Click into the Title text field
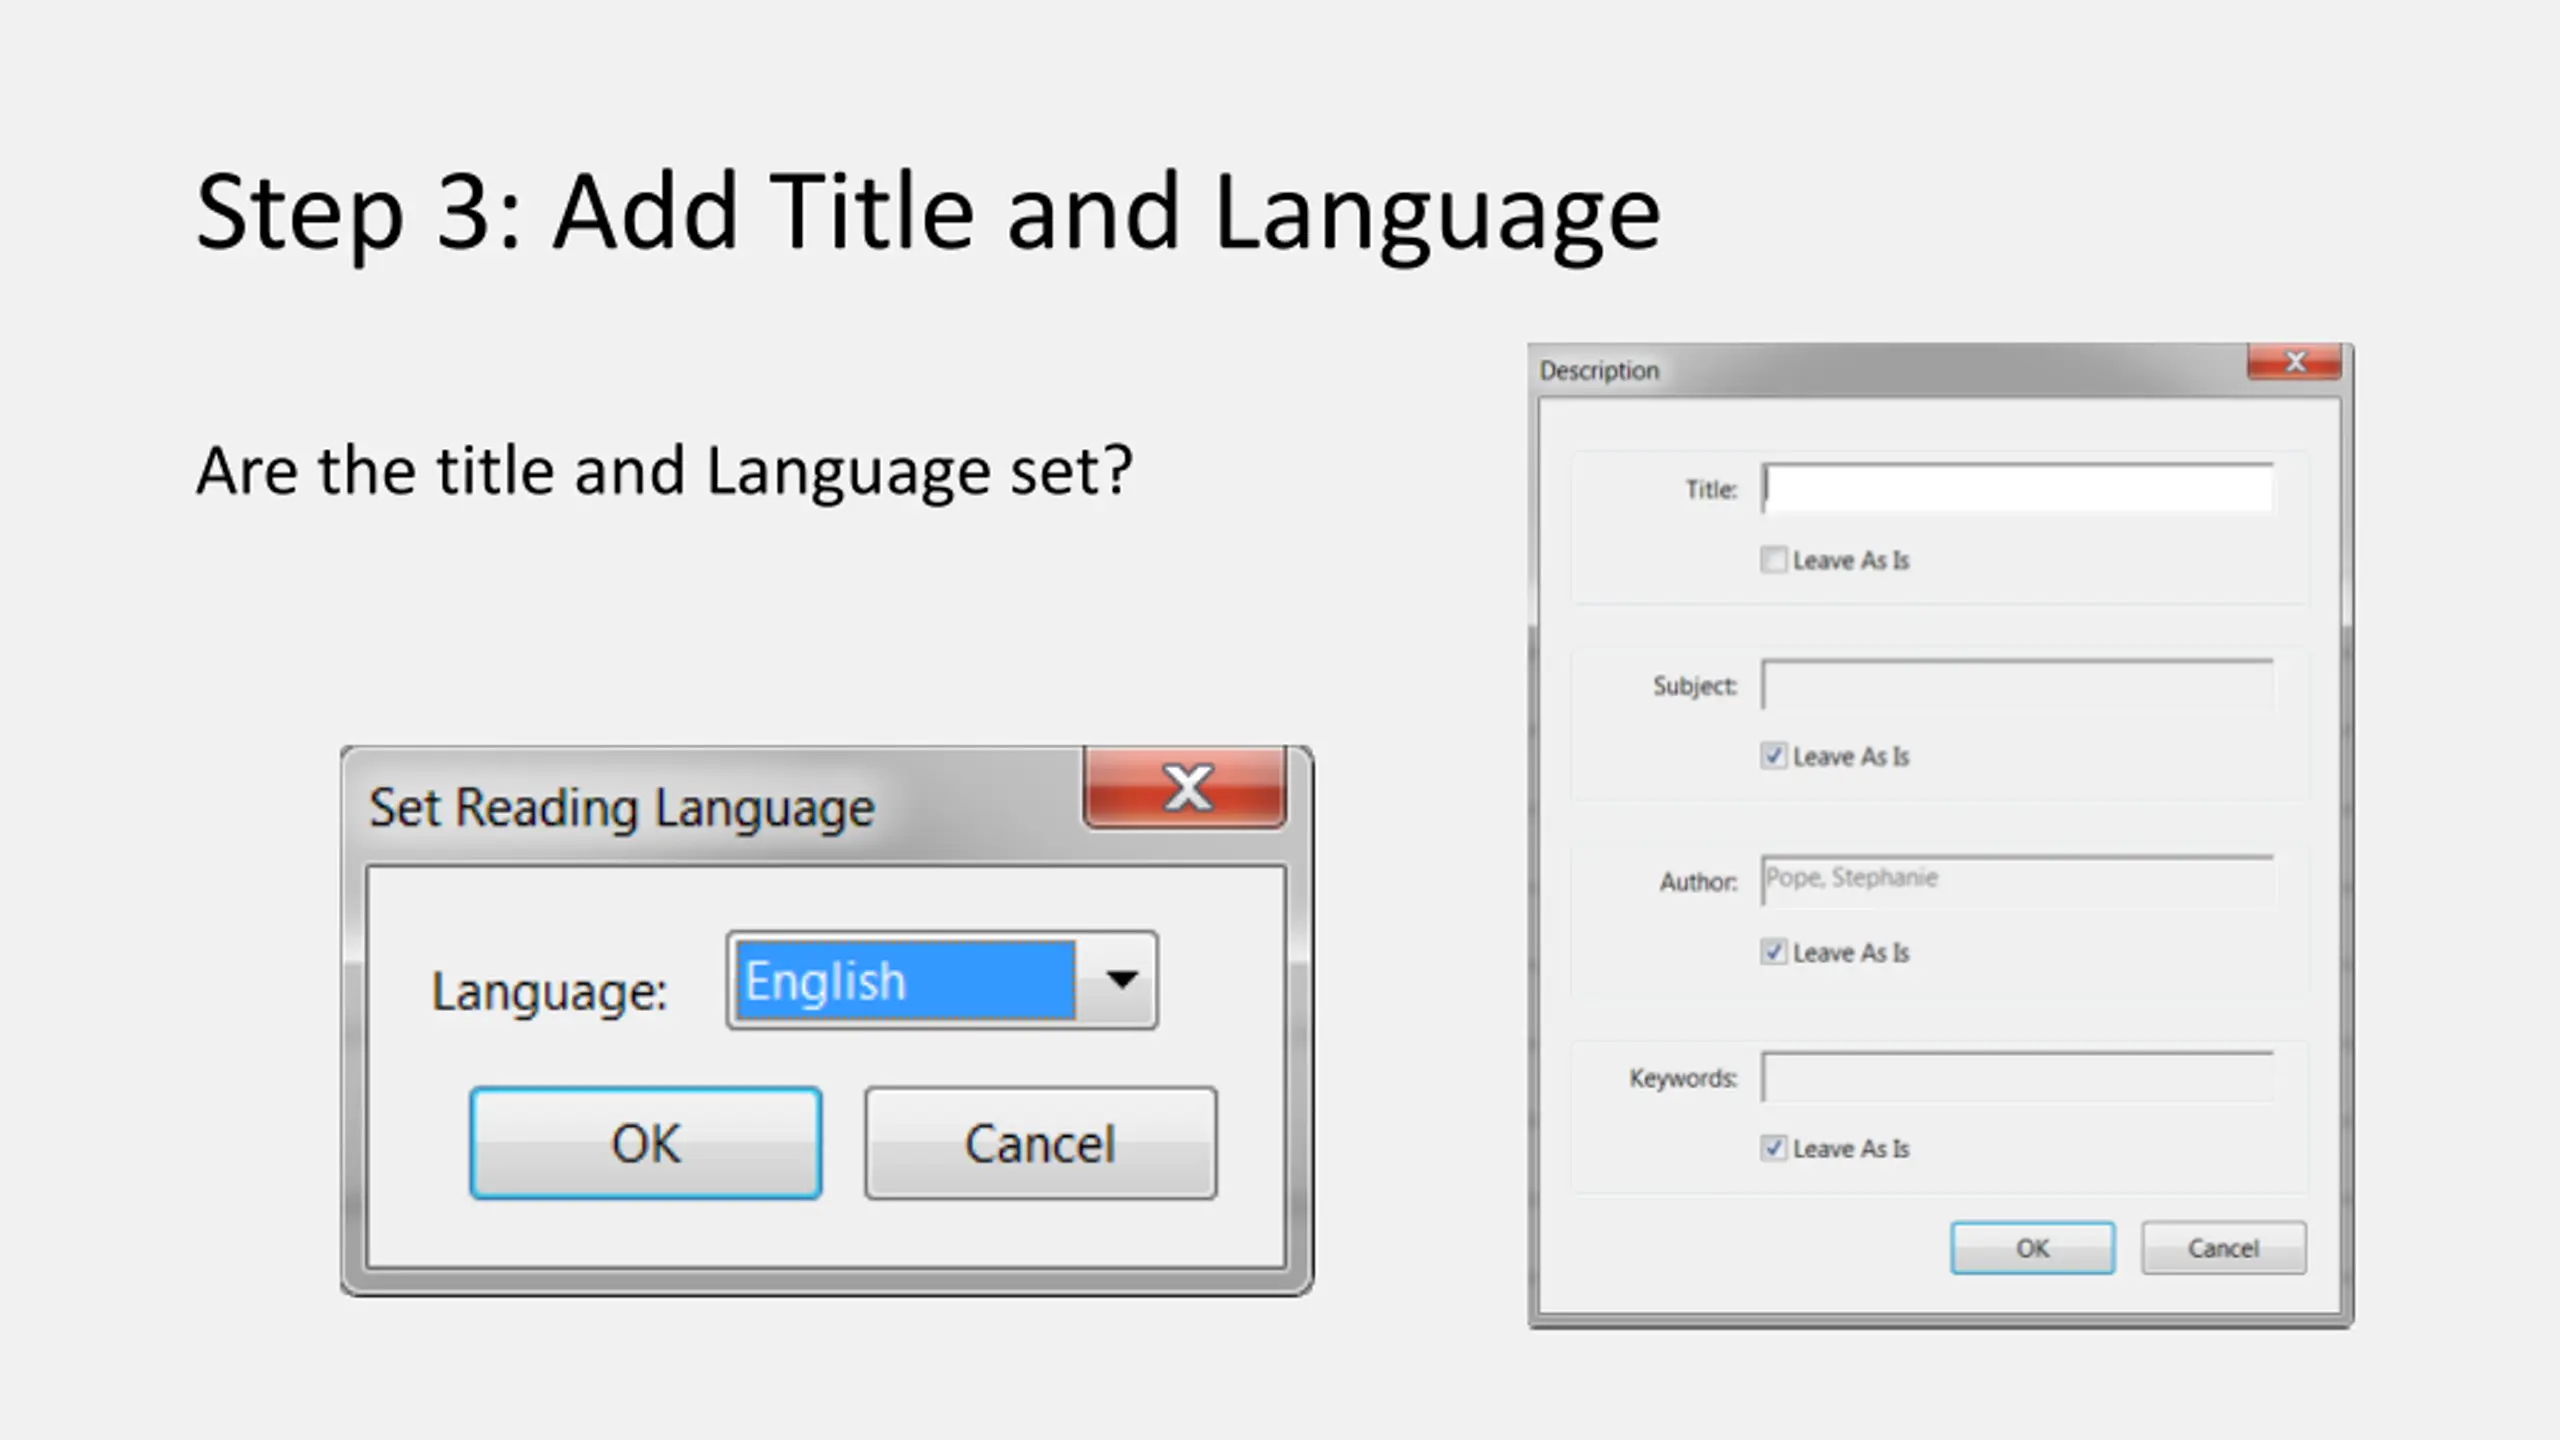 pyautogui.click(x=2016, y=489)
